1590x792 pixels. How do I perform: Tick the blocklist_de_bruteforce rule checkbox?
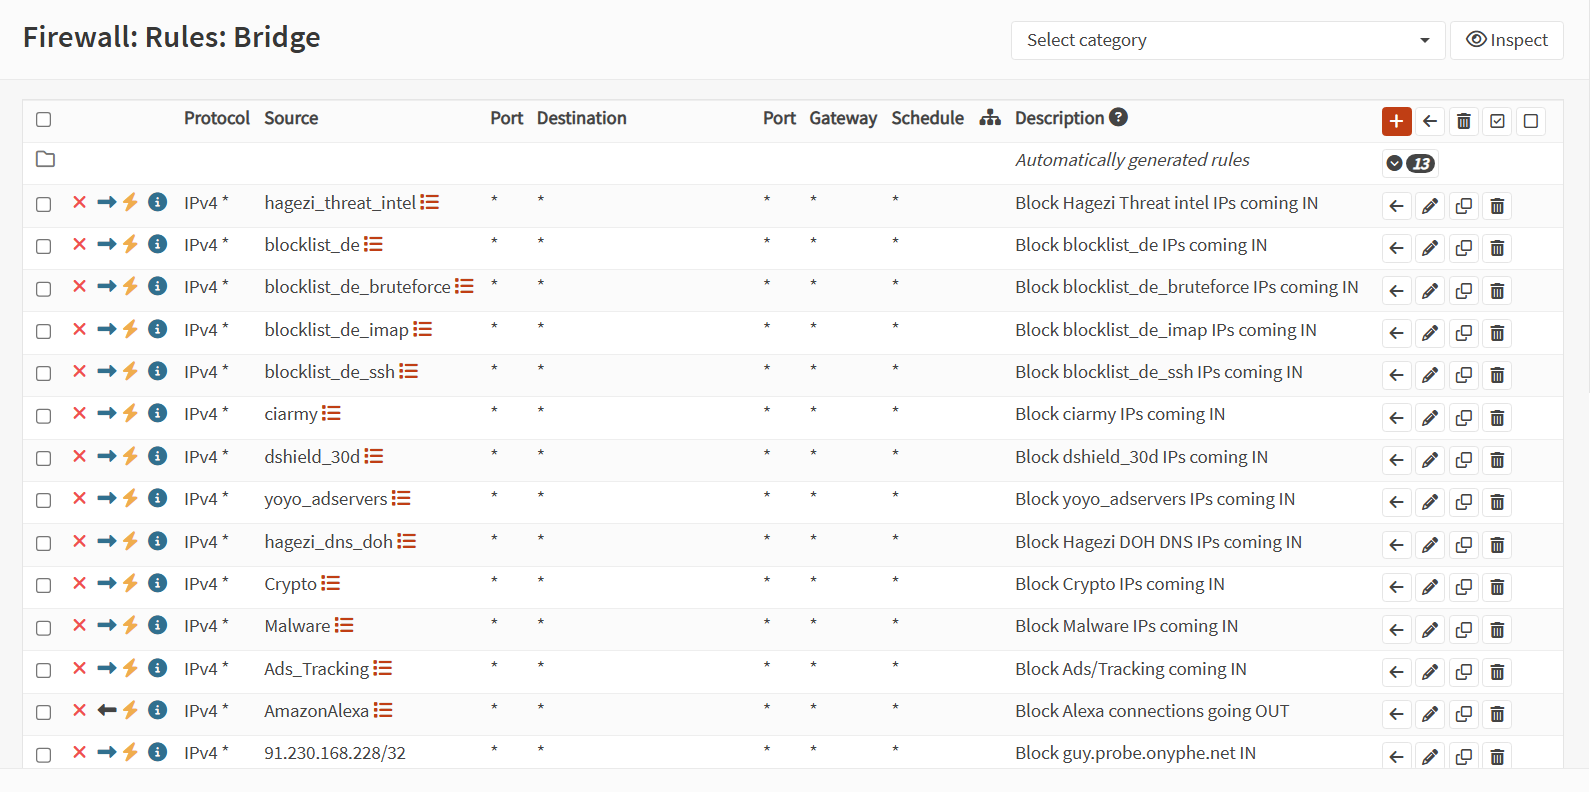(43, 289)
